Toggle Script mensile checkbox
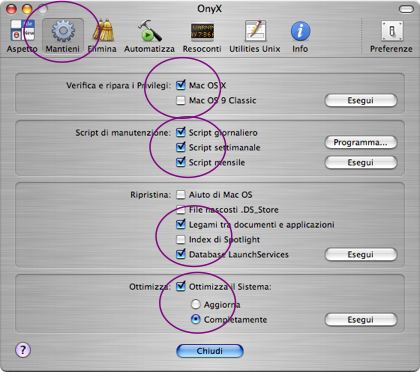Viewport: 420px width, 372px height. pos(181,162)
